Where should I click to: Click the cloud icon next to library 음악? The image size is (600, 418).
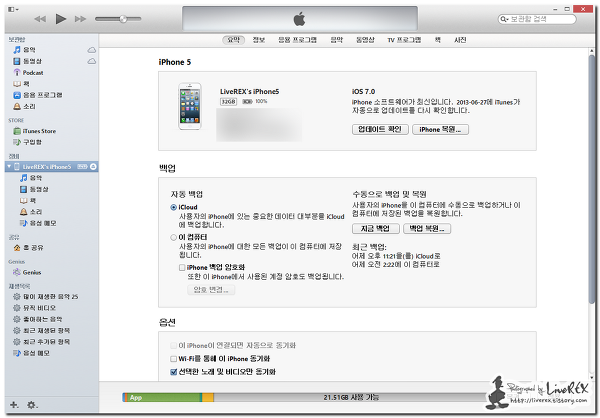pyautogui.click(x=92, y=50)
